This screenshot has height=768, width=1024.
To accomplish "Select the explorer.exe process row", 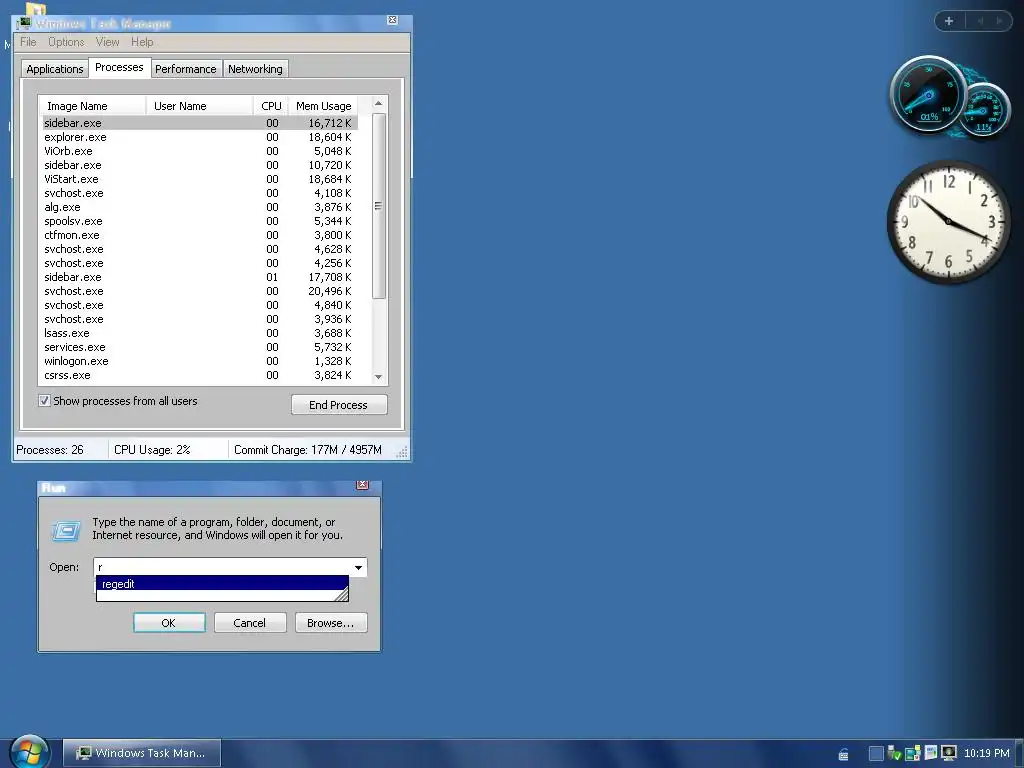I will pyautogui.click(x=200, y=137).
